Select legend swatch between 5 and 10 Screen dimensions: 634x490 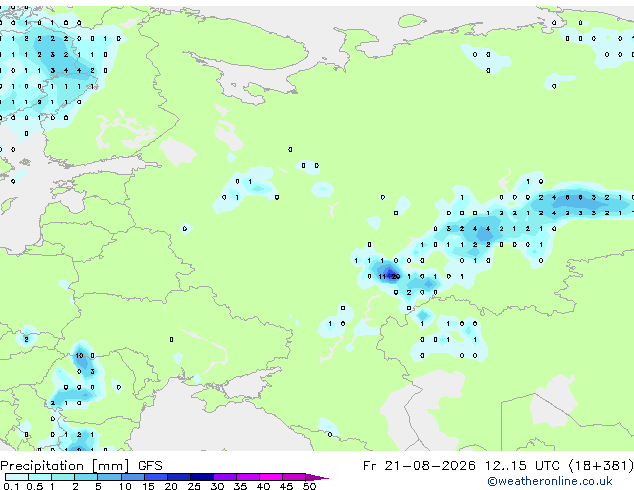[109, 477]
